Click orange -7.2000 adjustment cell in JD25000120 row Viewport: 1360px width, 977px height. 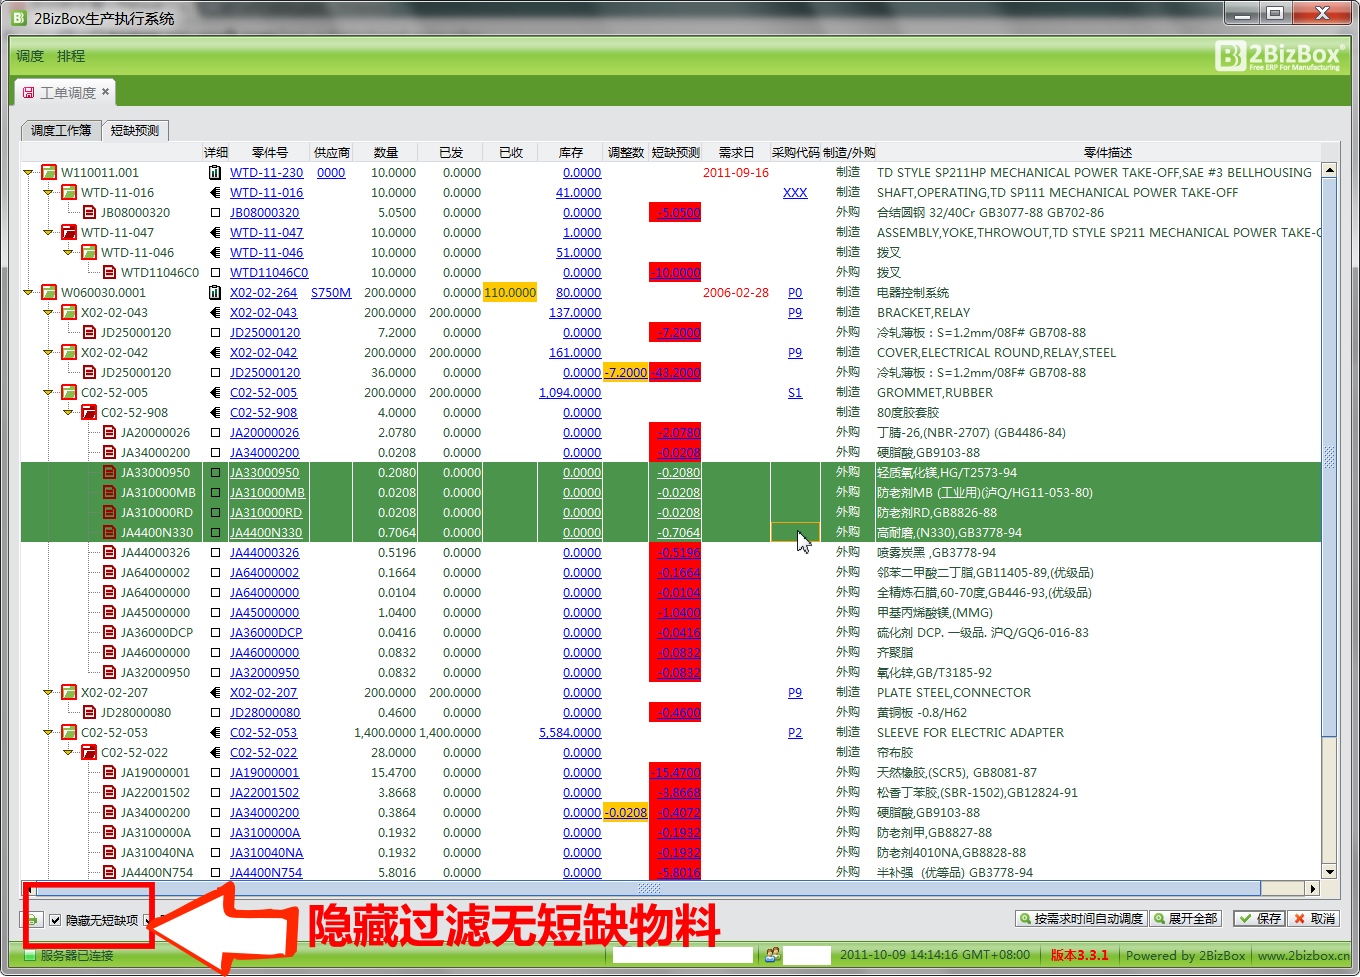[626, 372]
